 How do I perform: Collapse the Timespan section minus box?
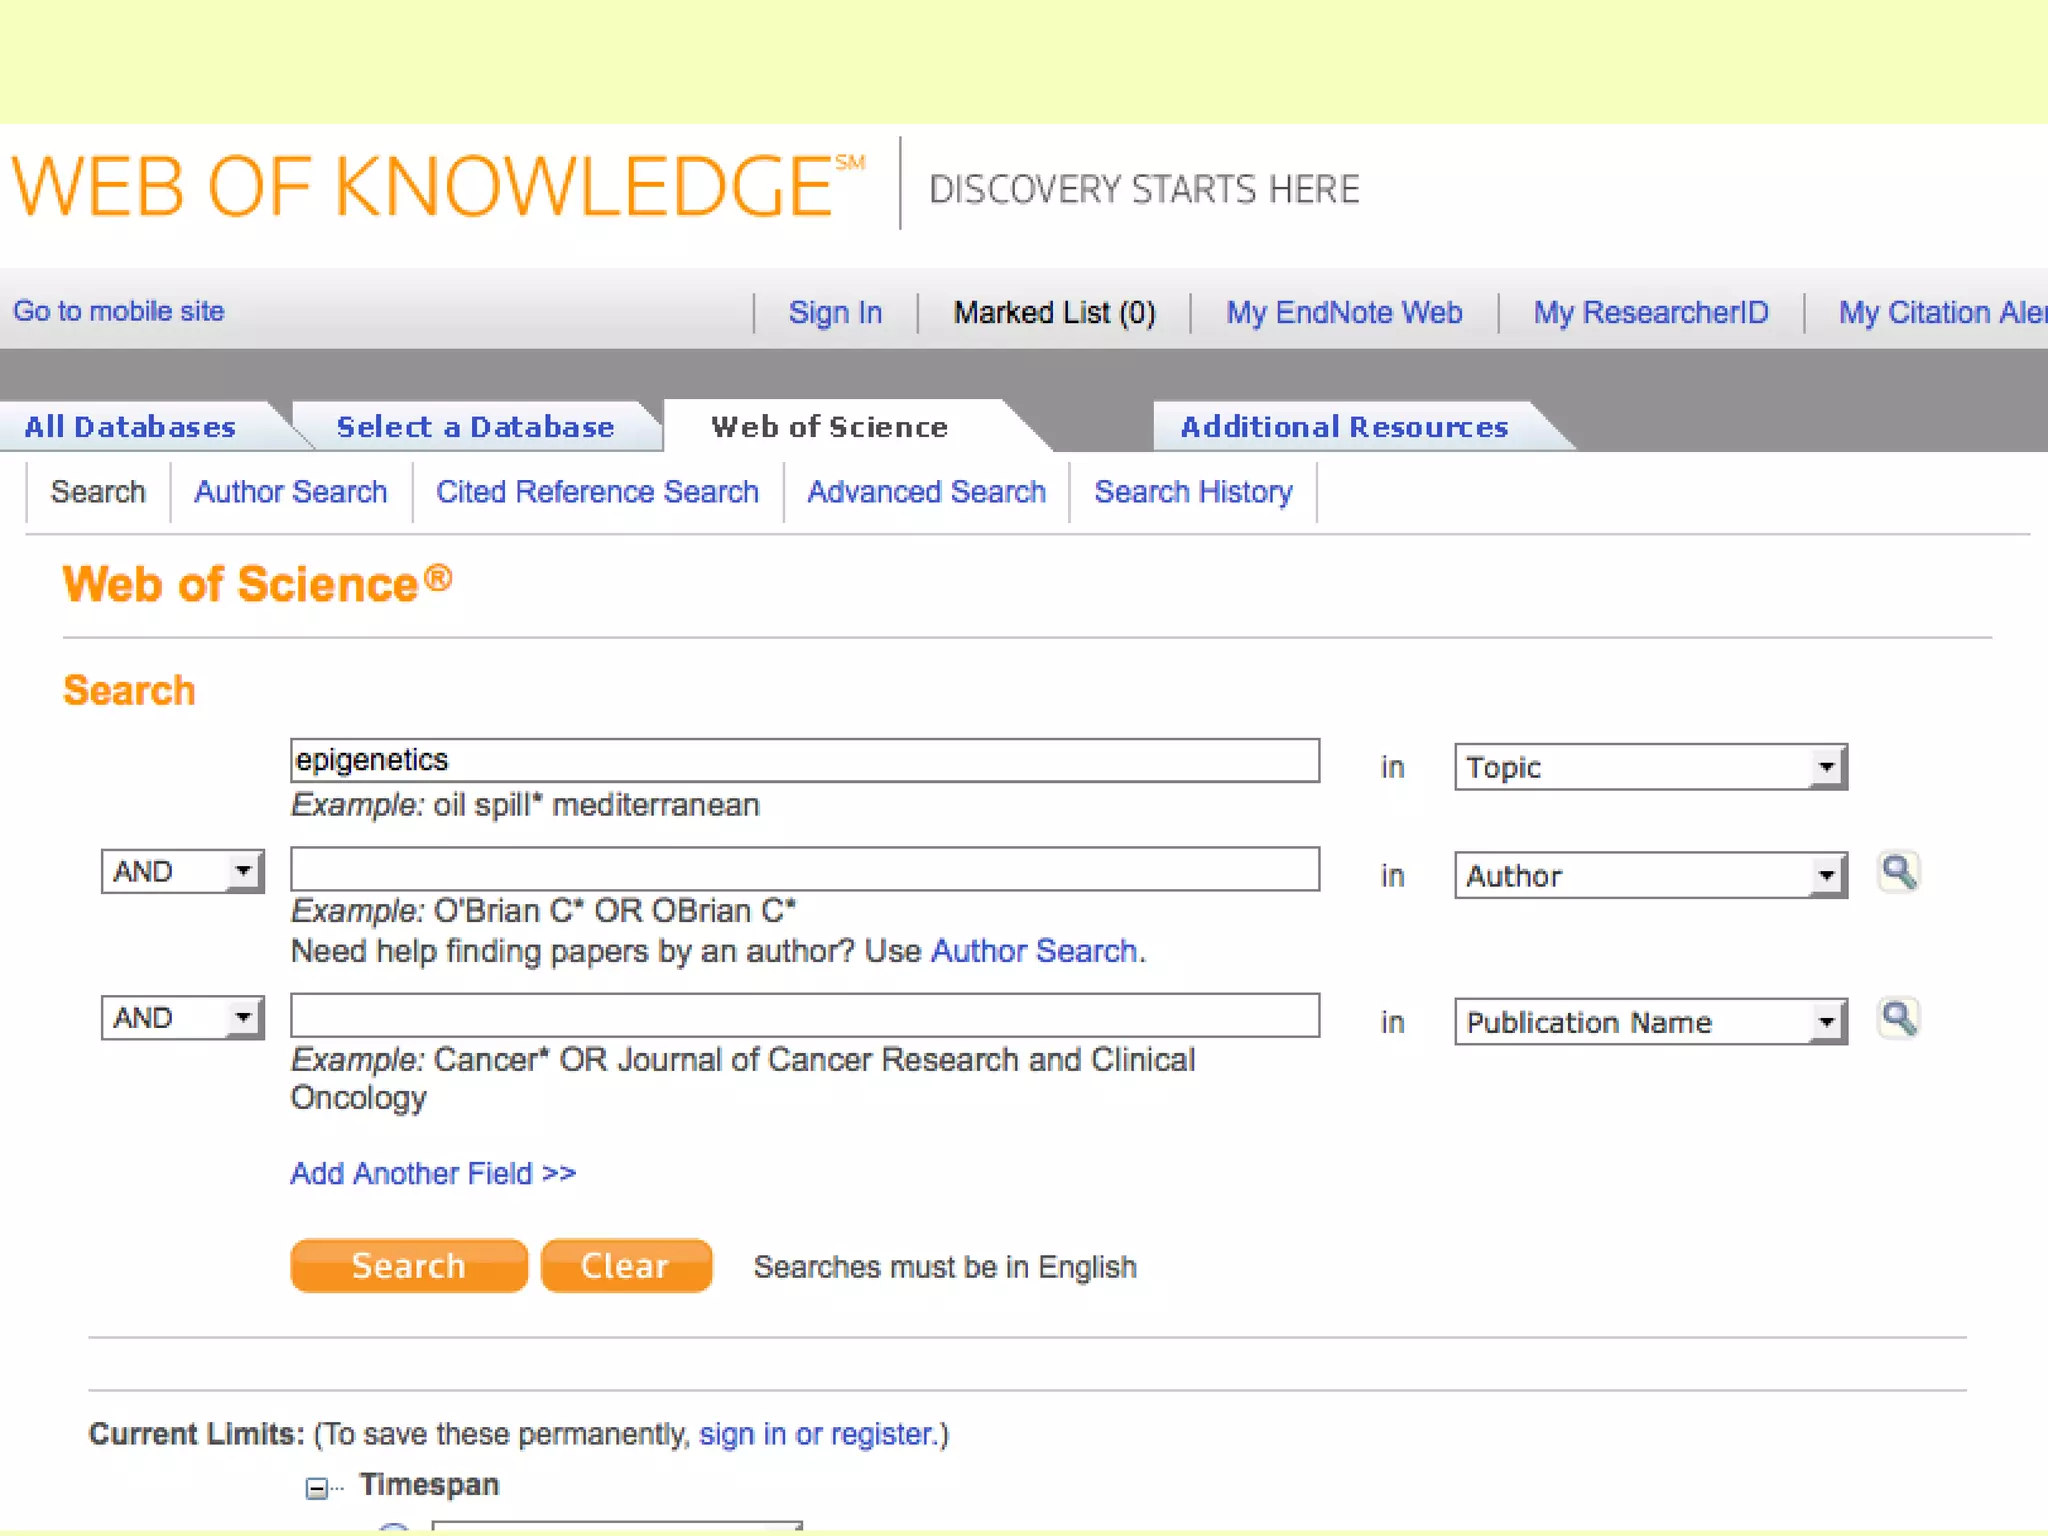click(x=316, y=1488)
